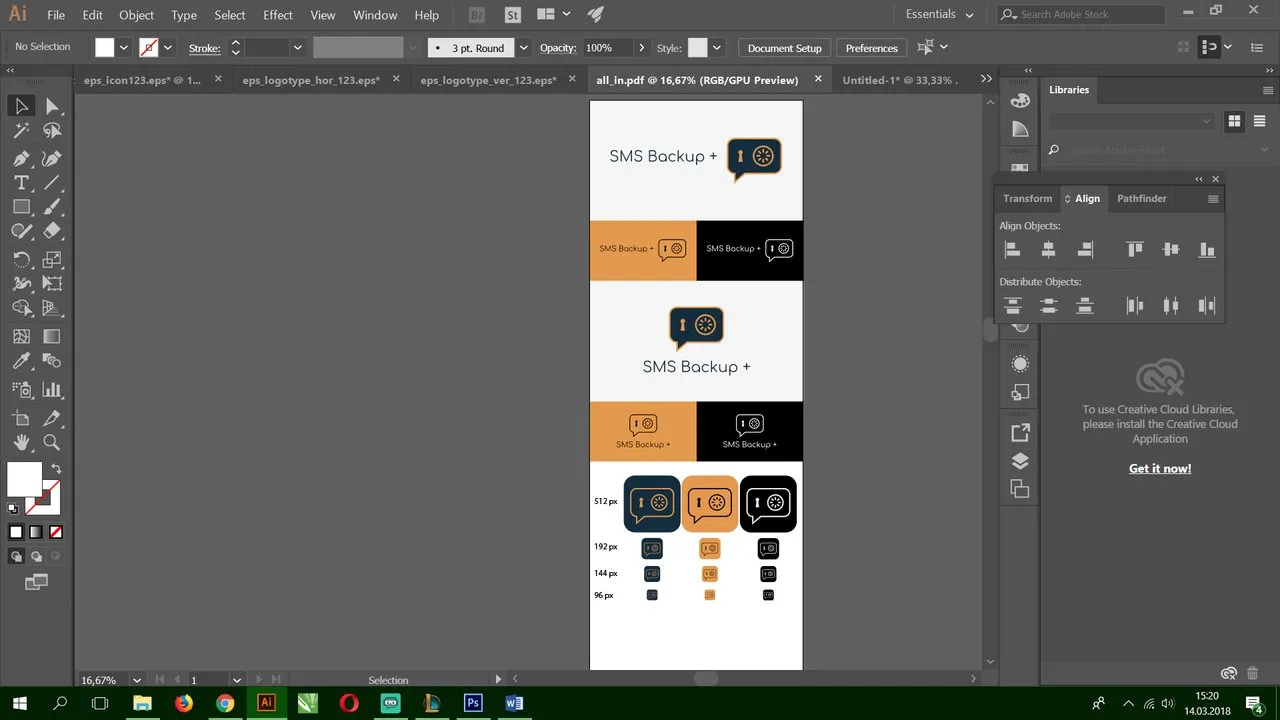The height and width of the screenshot is (720, 1280).
Task: Open the Essentials workspace dropdown
Action: (x=939, y=15)
